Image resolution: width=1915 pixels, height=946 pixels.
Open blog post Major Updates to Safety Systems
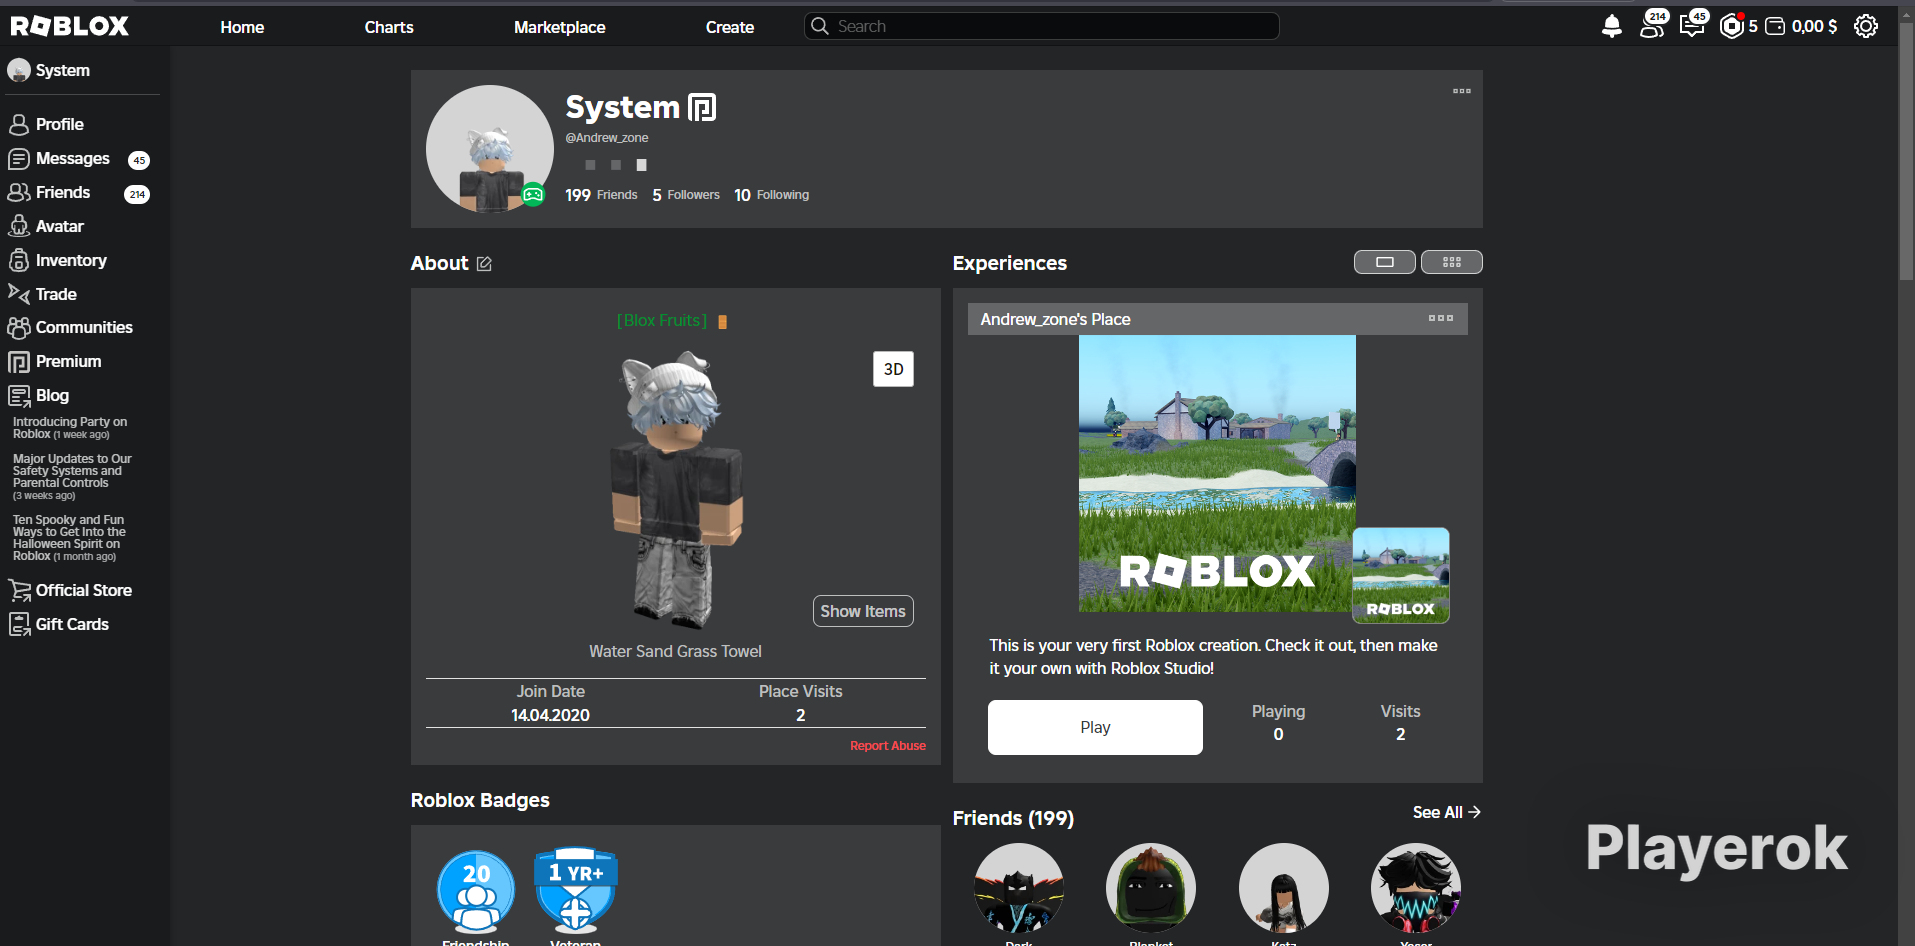(x=72, y=477)
